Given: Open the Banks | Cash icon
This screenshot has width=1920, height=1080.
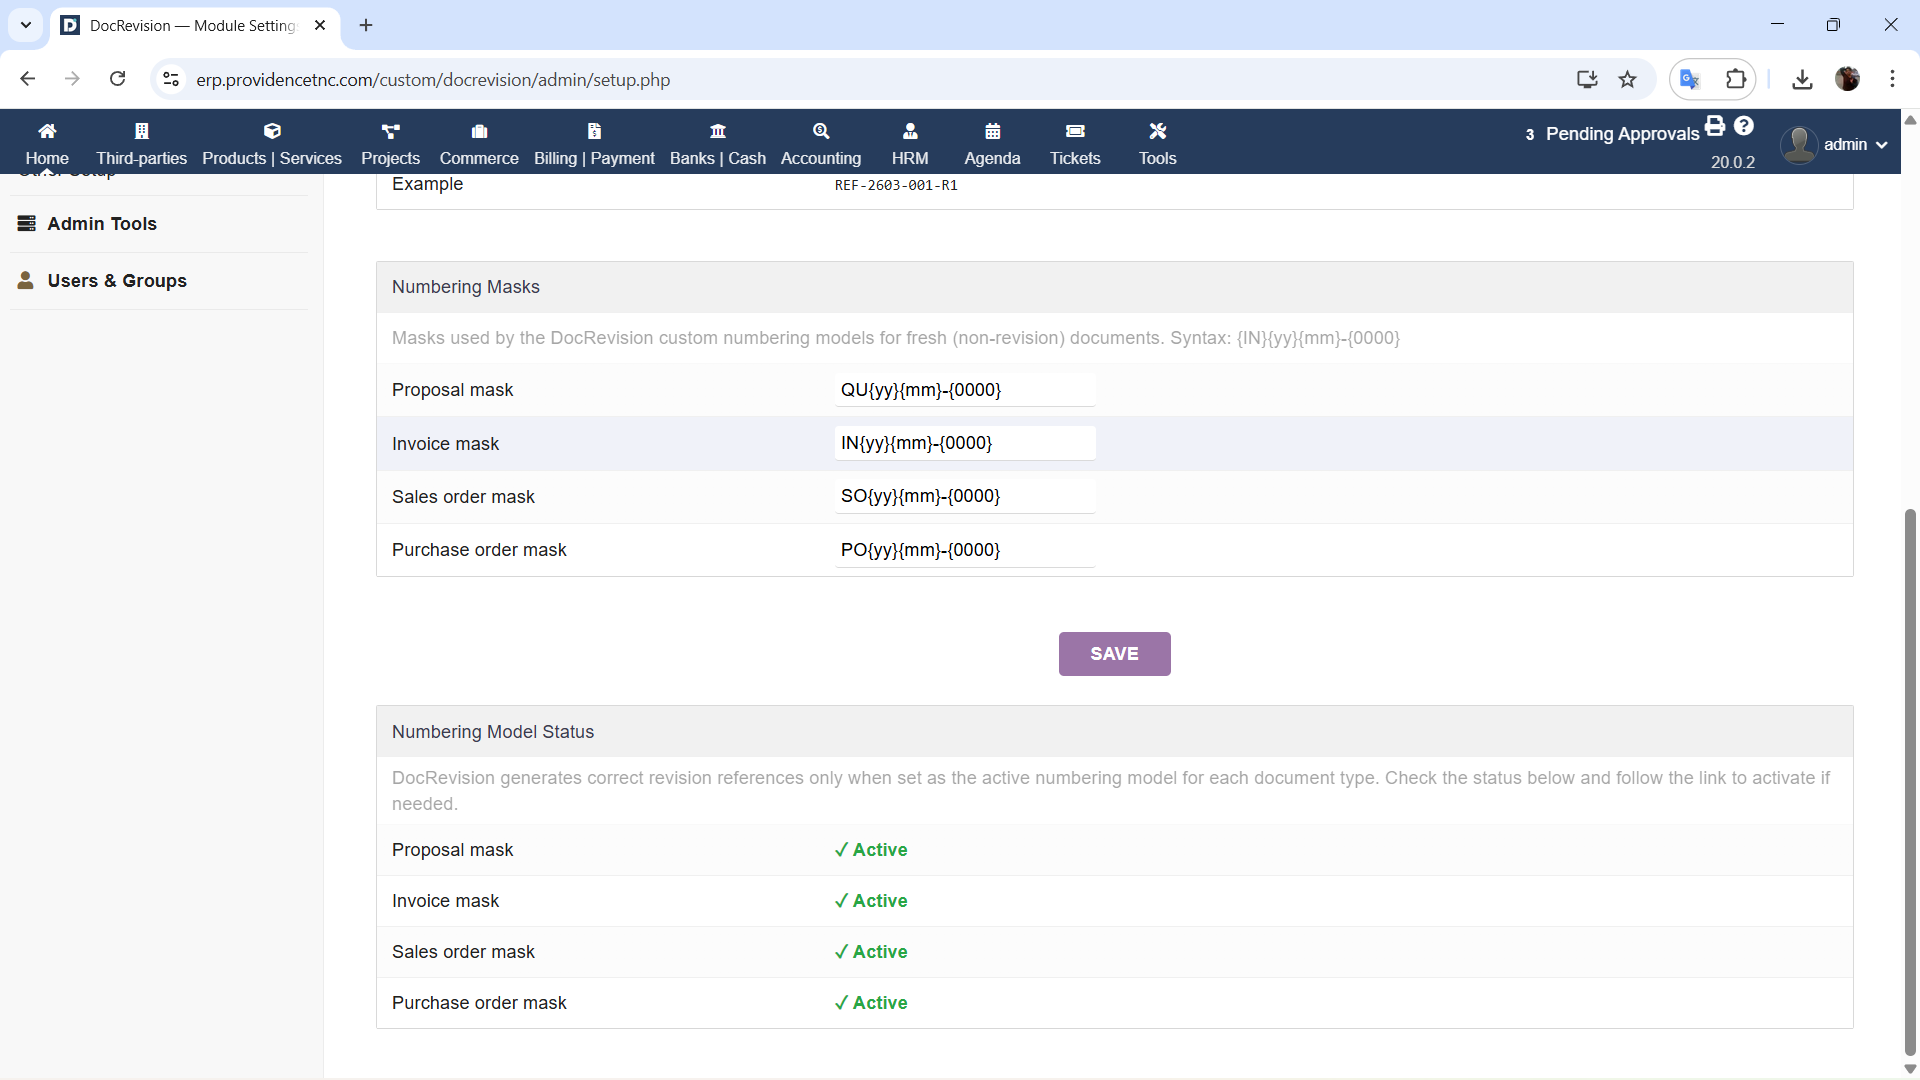Looking at the screenshot, I should (717, 131).
